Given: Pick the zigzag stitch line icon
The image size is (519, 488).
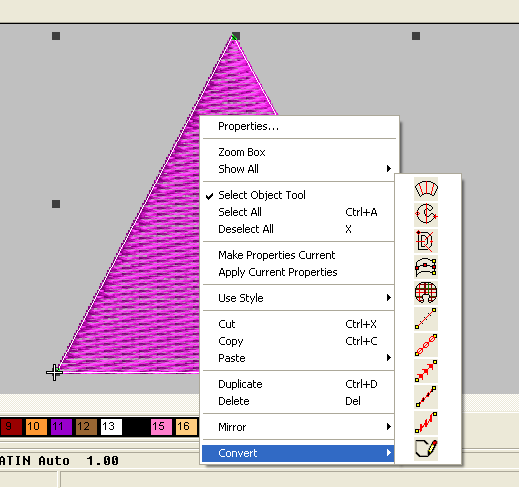Looking at the screenshot, I should [x=426, y=423].
